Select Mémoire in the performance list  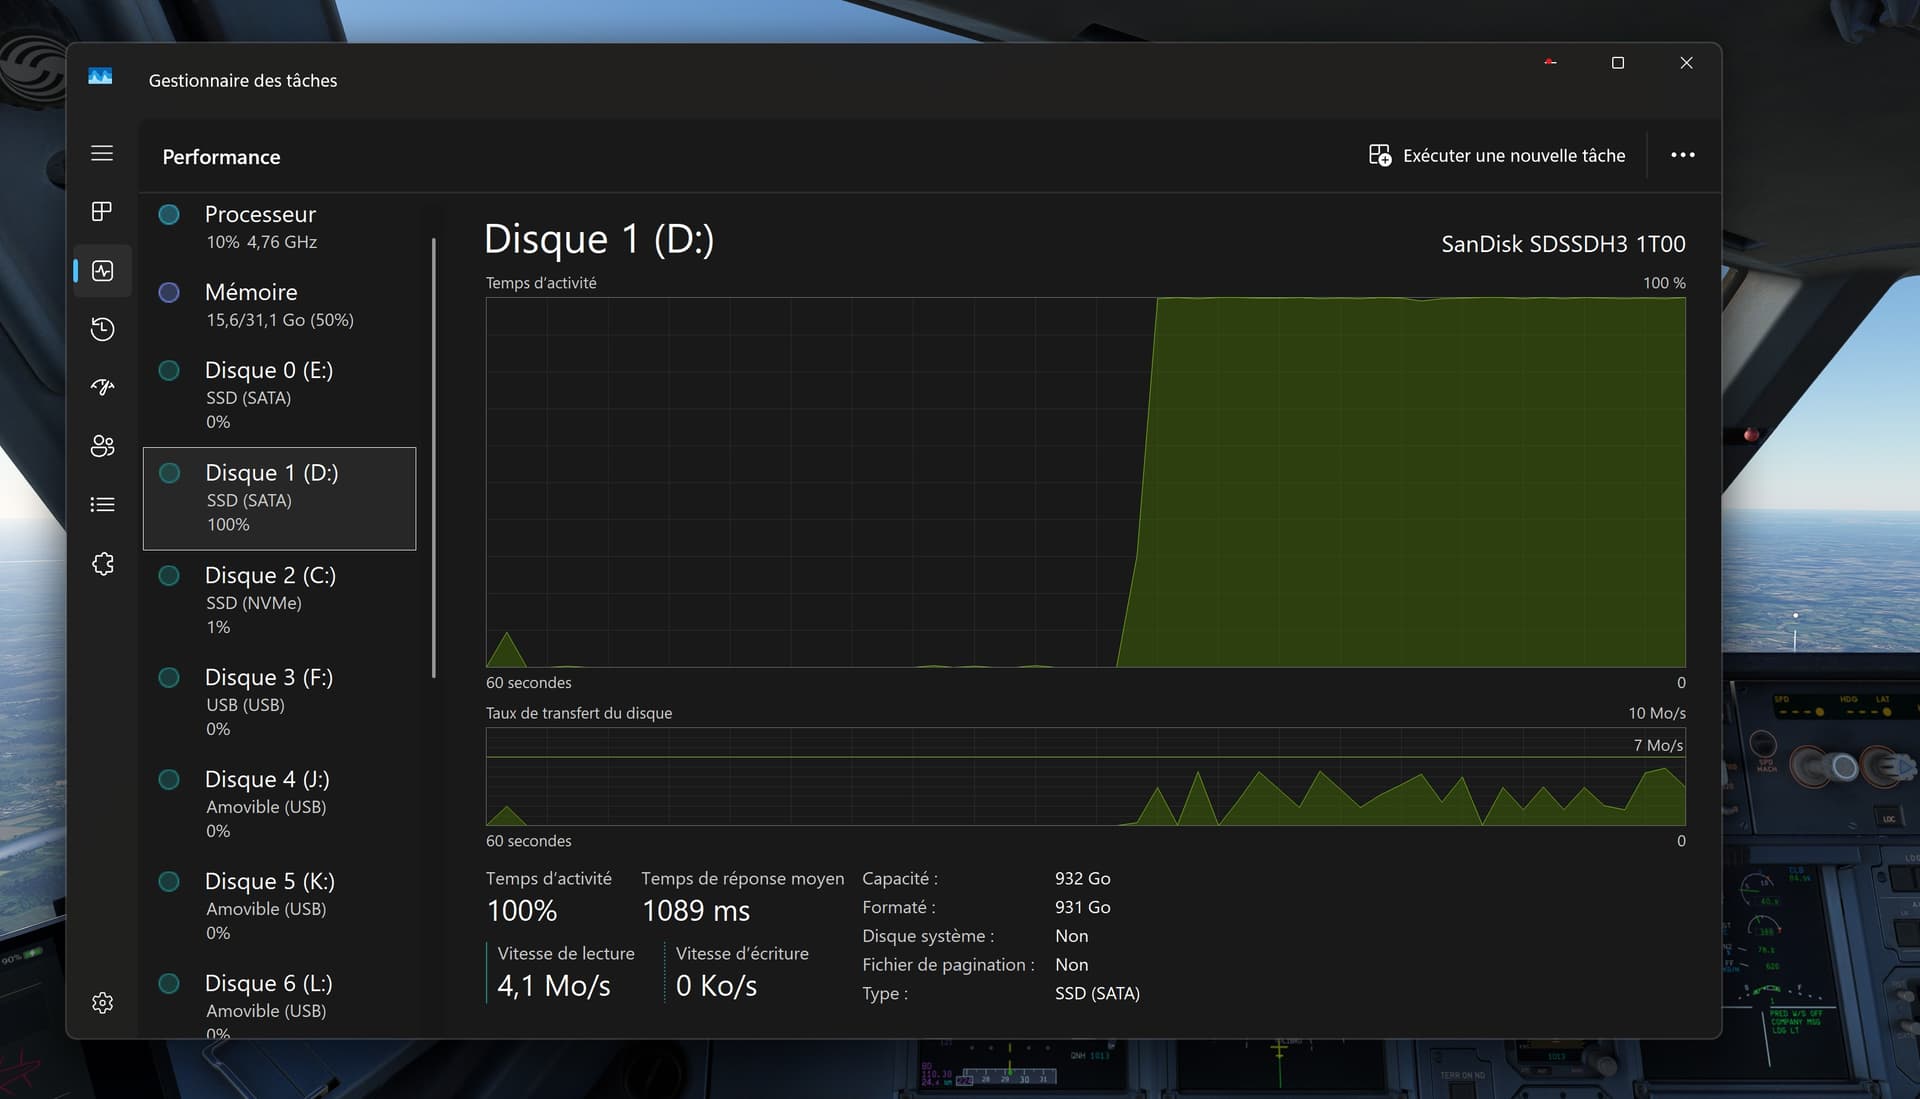coord(280,303)
